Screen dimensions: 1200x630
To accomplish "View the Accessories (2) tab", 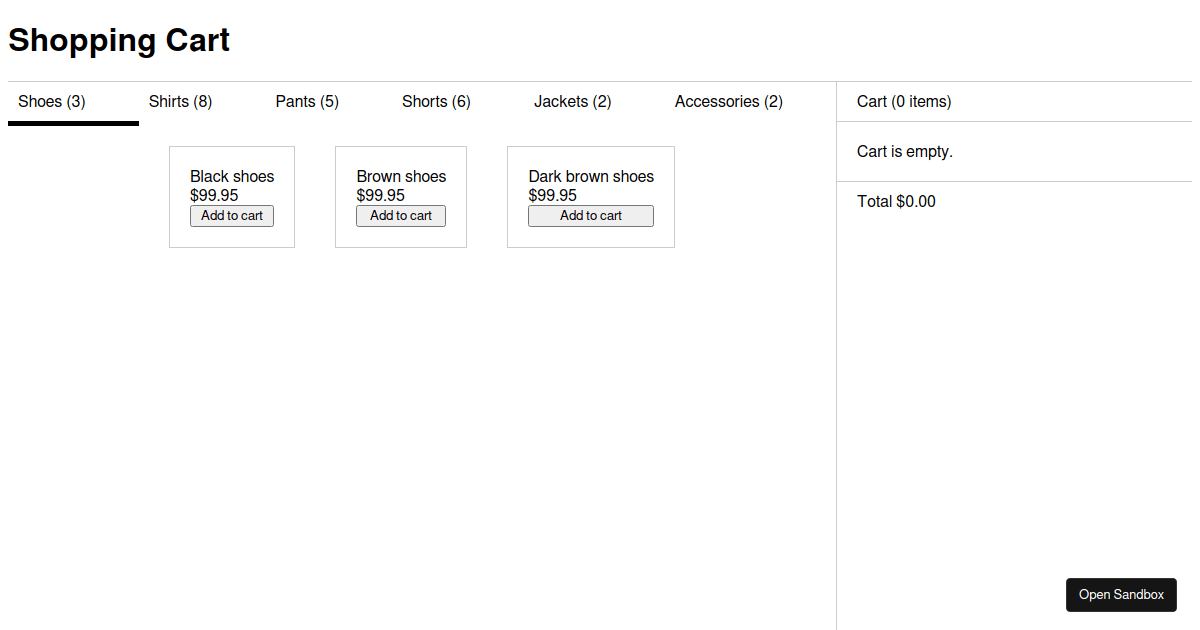I will (728, 102).
